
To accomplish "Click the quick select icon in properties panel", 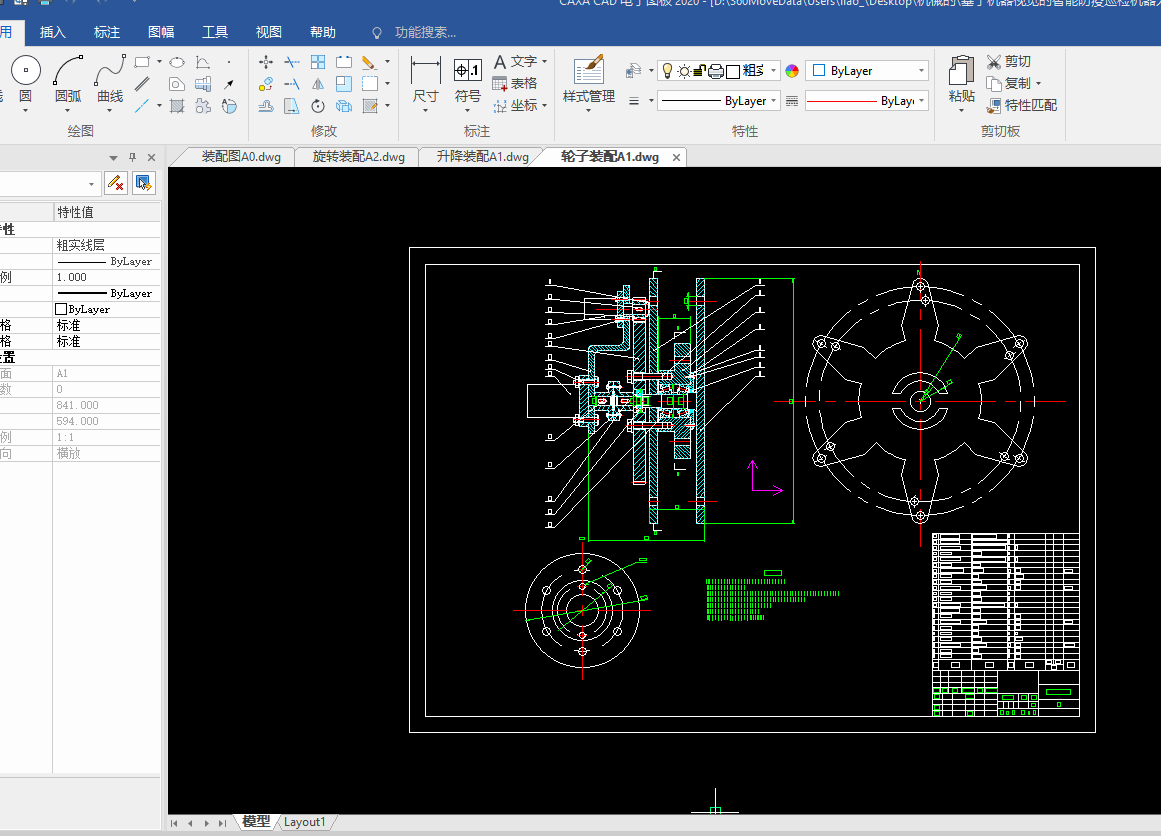I will tap(144, 182).
